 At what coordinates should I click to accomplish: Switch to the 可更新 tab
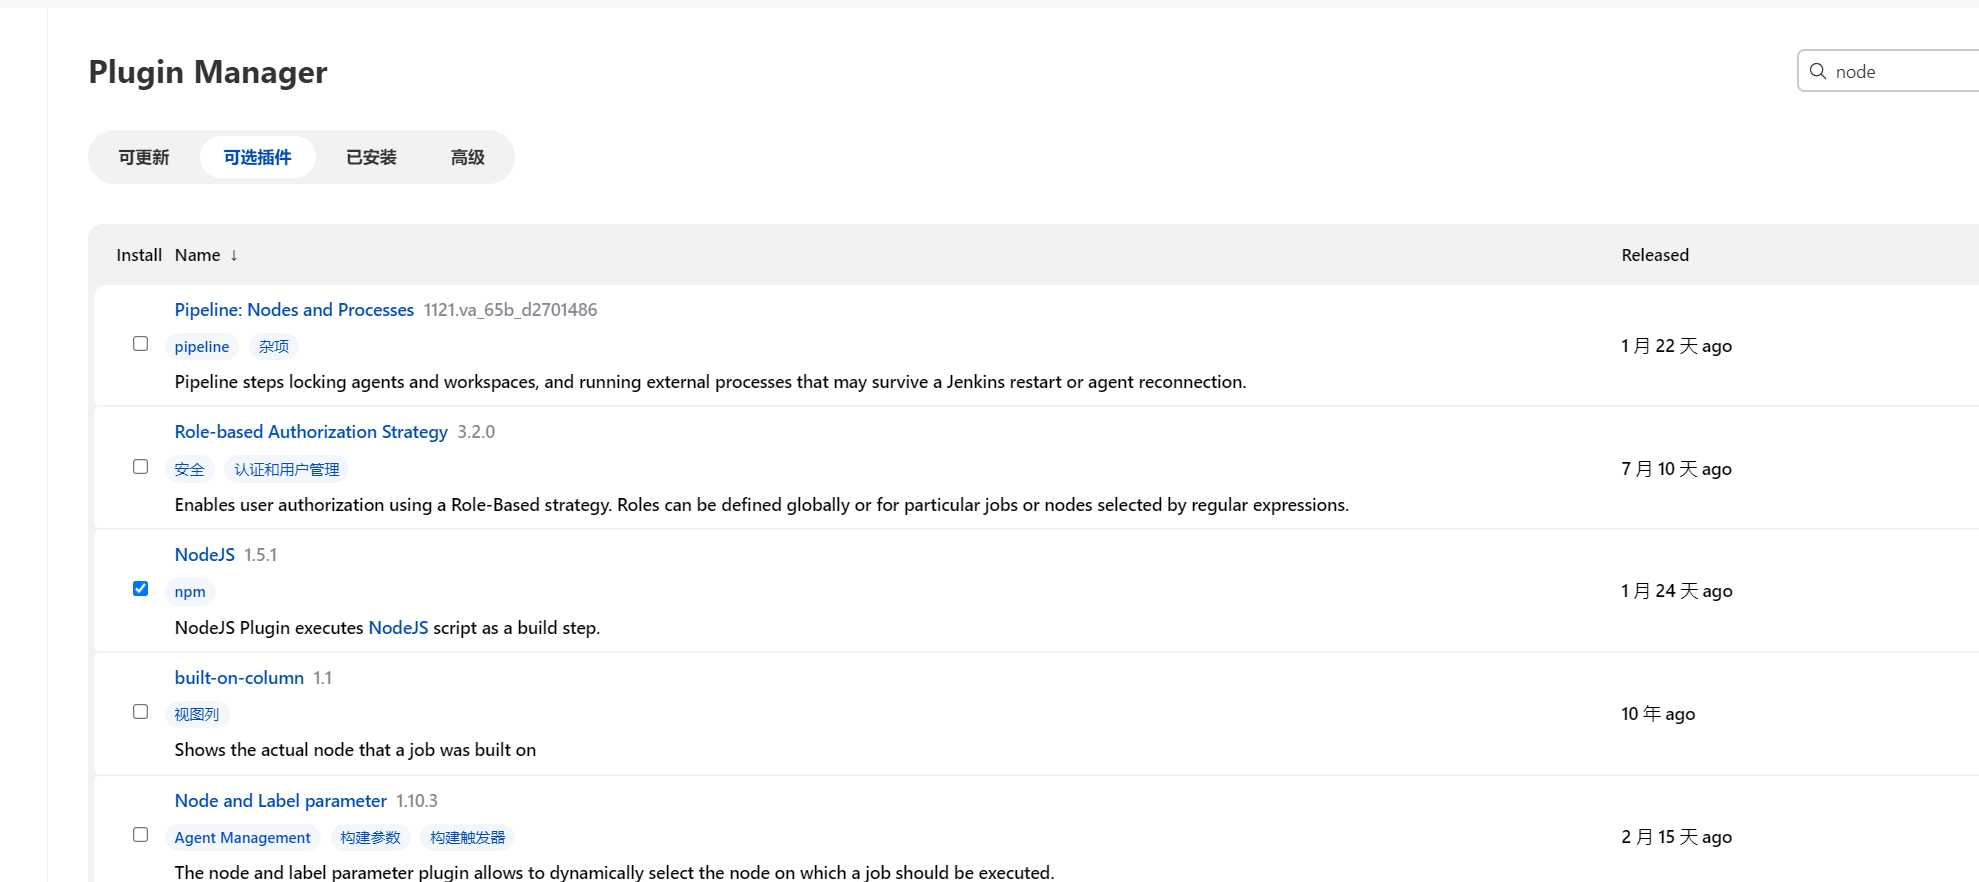[x=144, y=157]
